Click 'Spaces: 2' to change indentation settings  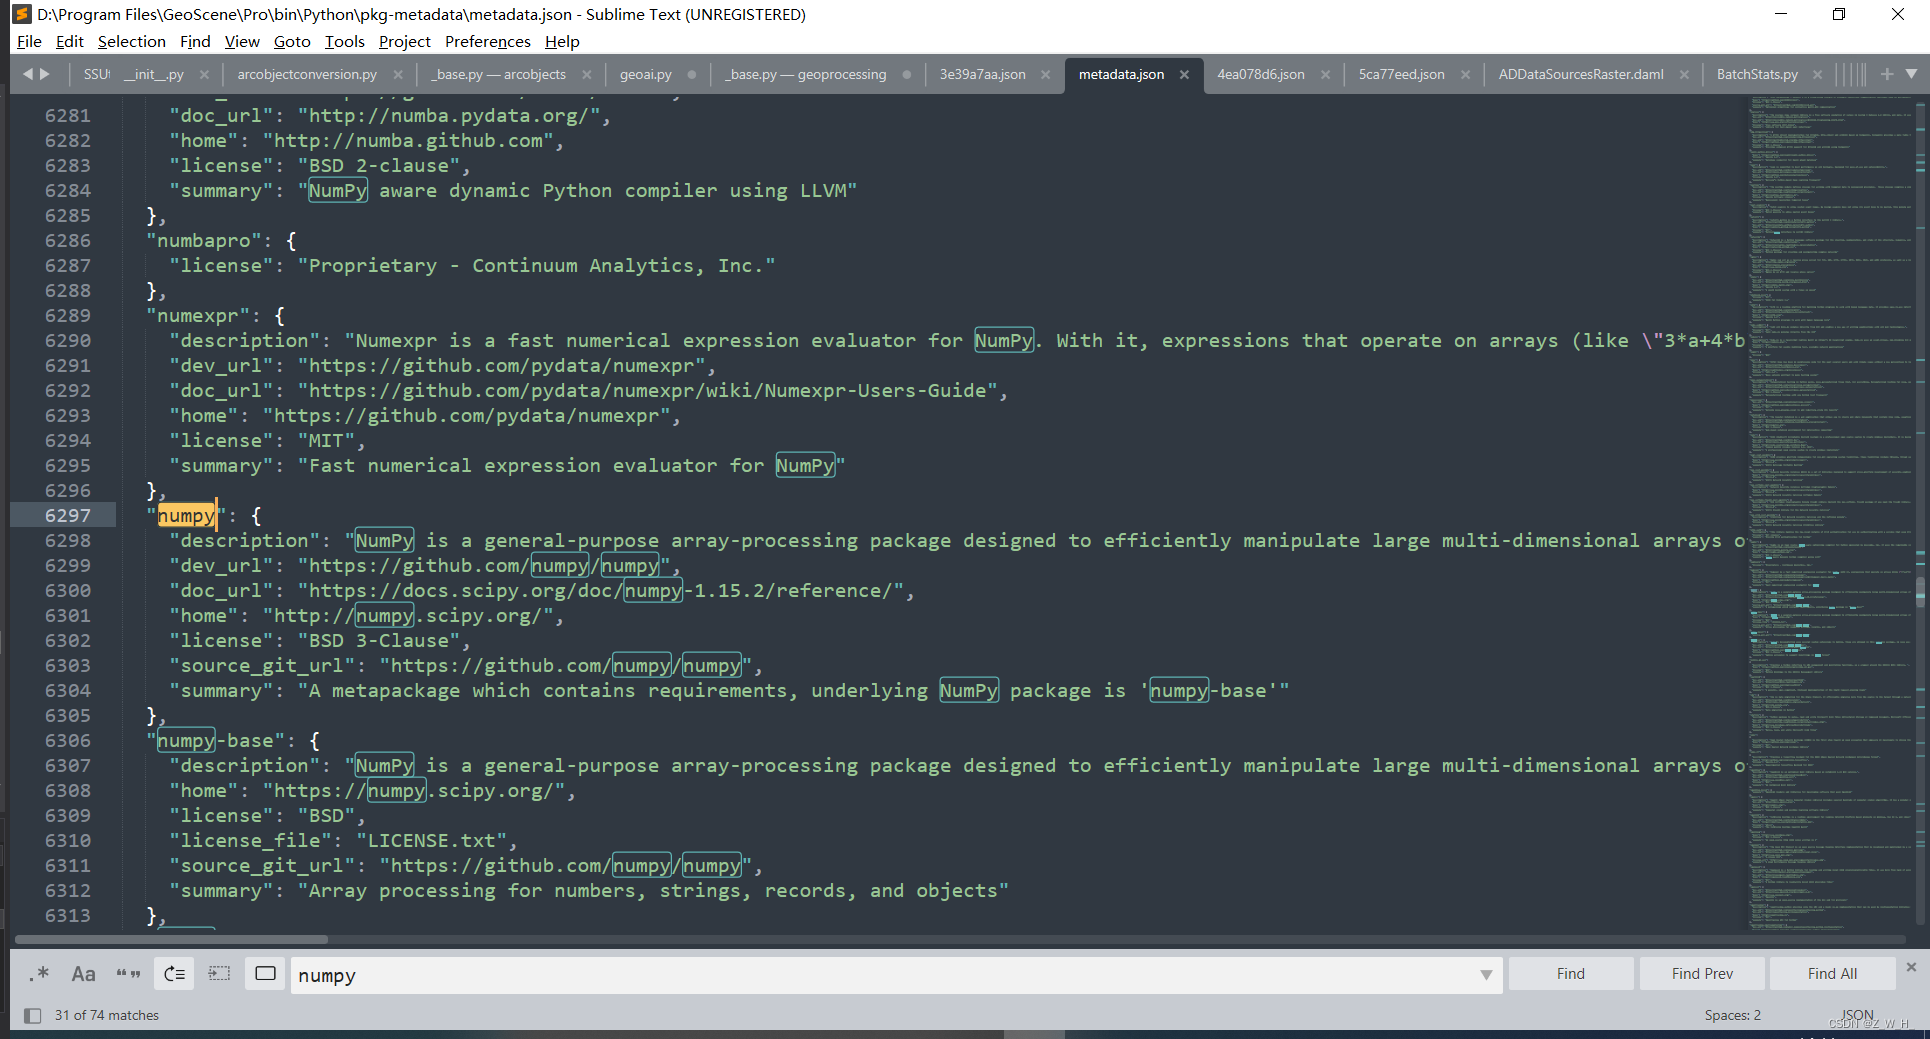pos(1731,1015)
